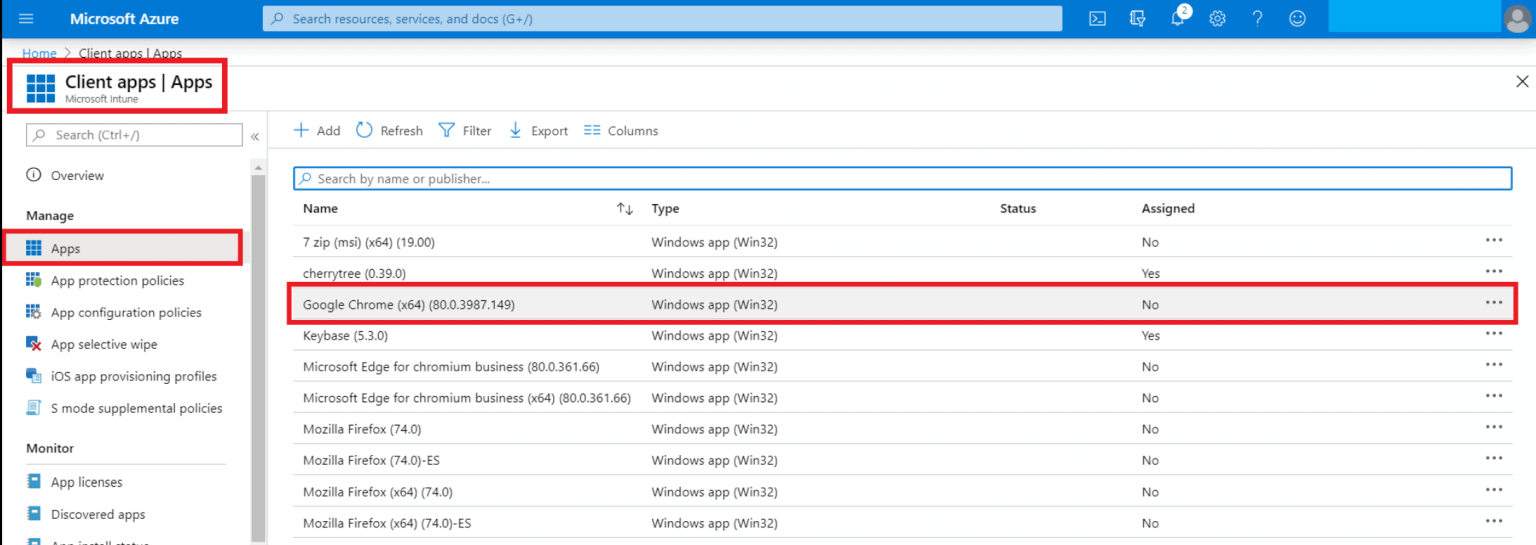1536x545 pixels.
Task: Click the Refresh button
Action: tap(390, 131)
